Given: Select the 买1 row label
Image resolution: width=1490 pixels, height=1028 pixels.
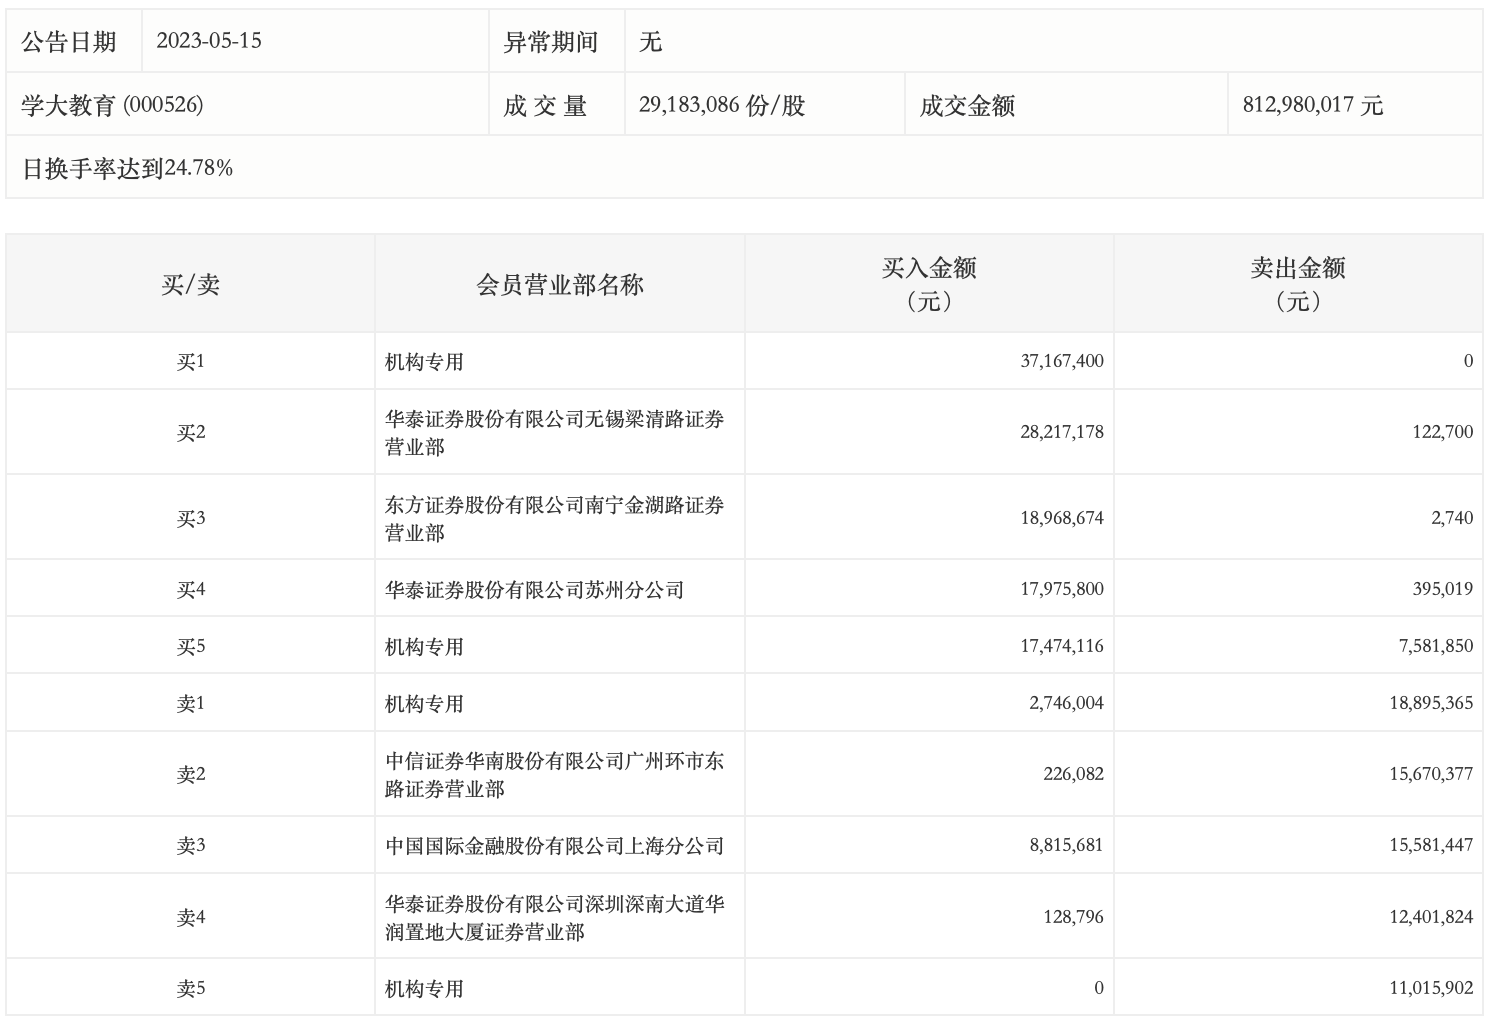Looking at the screenshot, I should tap(191, 362).
